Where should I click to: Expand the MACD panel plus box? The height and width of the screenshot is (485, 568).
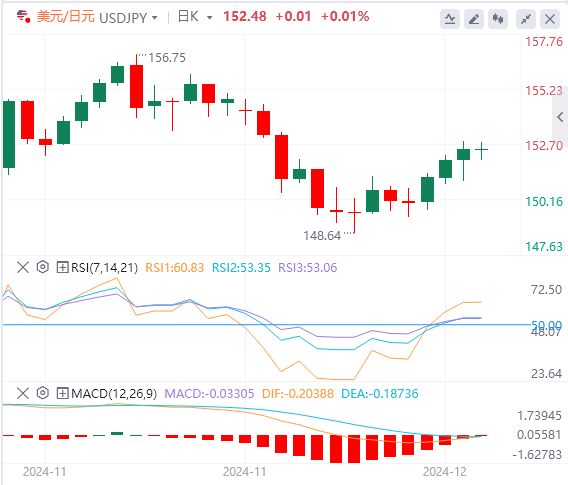(62, 393)
